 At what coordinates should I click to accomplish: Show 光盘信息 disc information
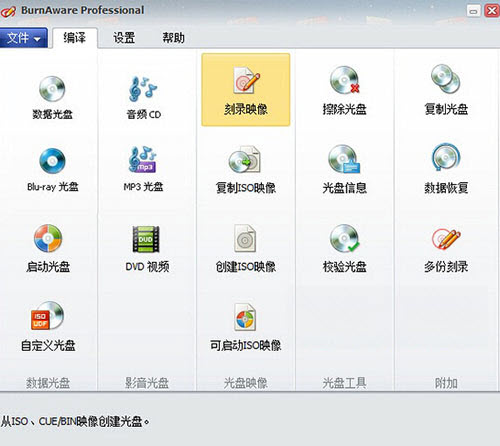coord(345,170)
